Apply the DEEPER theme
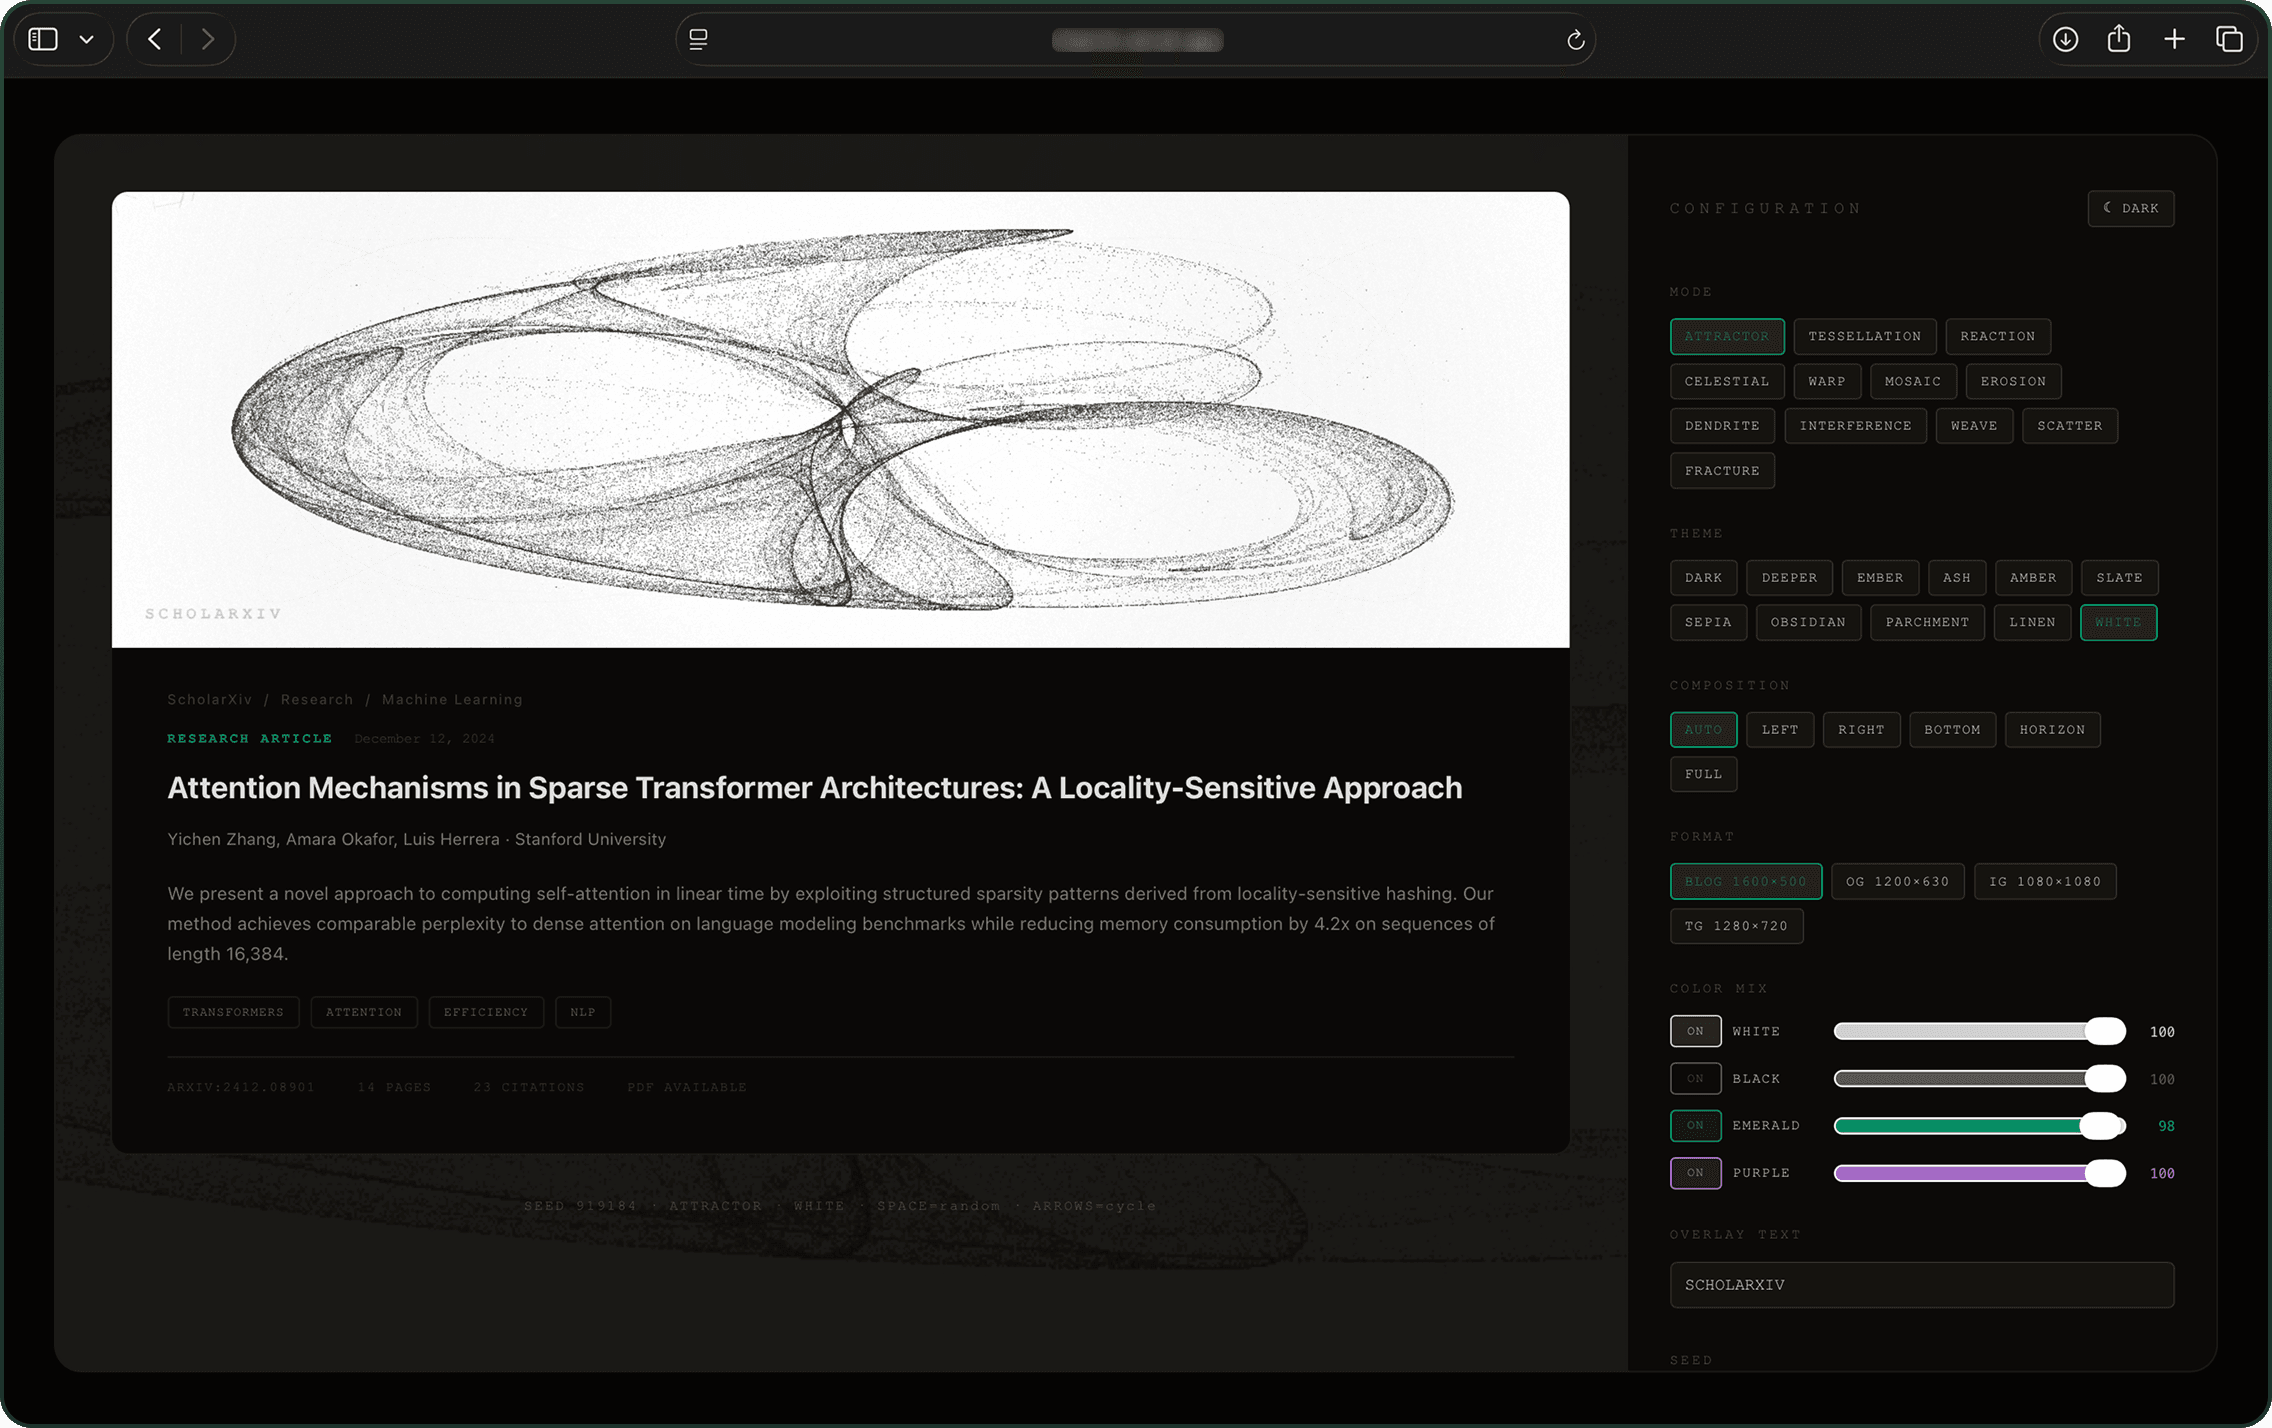The height and width of the screenshot is (1428, 2272). (1789, 578)
